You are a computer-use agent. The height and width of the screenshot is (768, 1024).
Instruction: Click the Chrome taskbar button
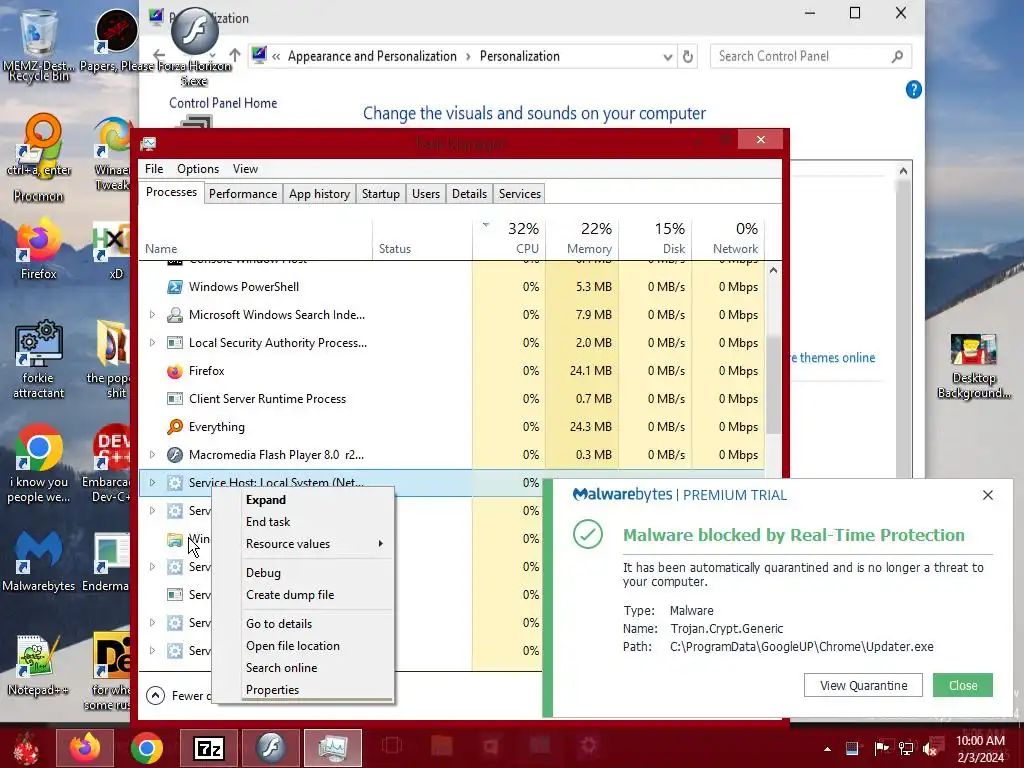point(146,748)
